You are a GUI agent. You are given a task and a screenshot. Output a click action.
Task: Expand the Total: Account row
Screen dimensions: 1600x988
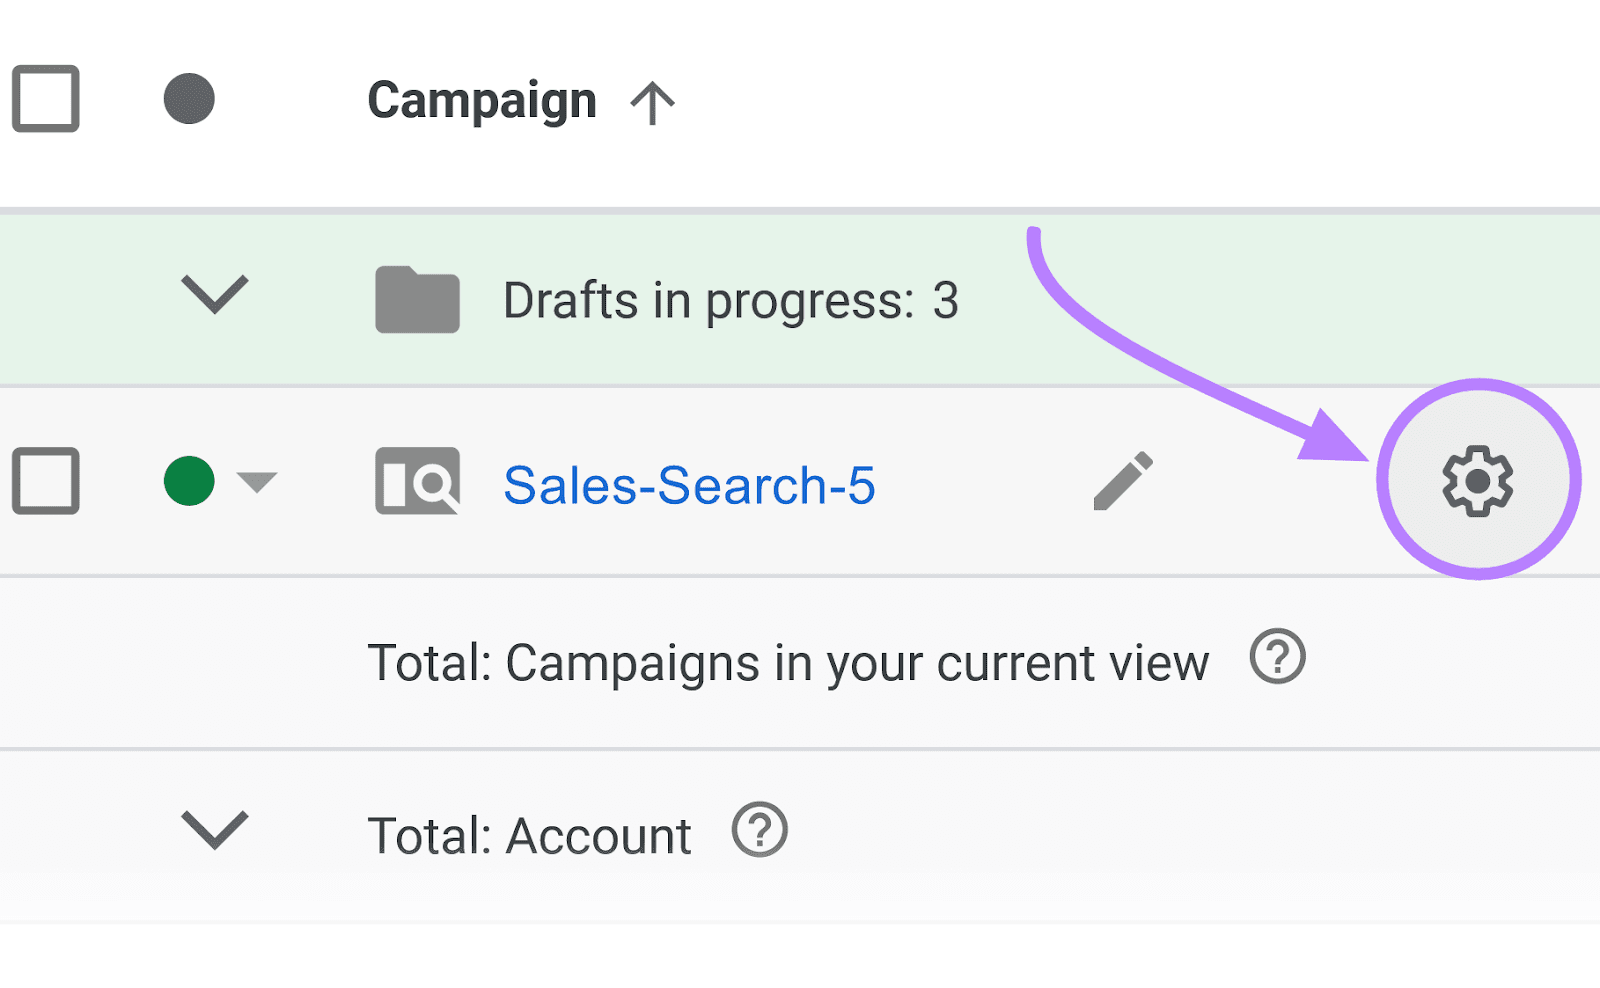tap(213, 831)
